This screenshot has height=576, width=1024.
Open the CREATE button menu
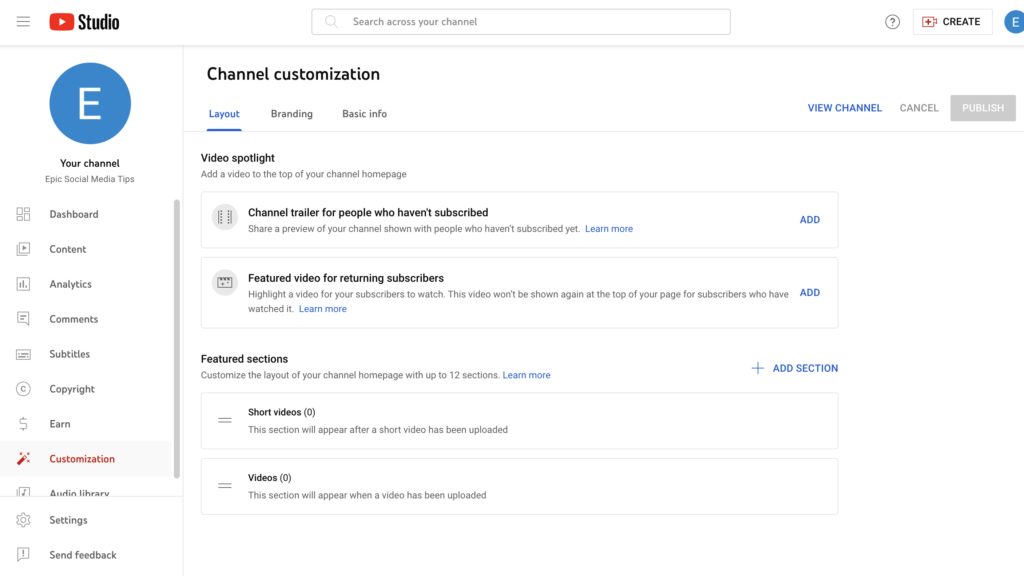point(952,22)
